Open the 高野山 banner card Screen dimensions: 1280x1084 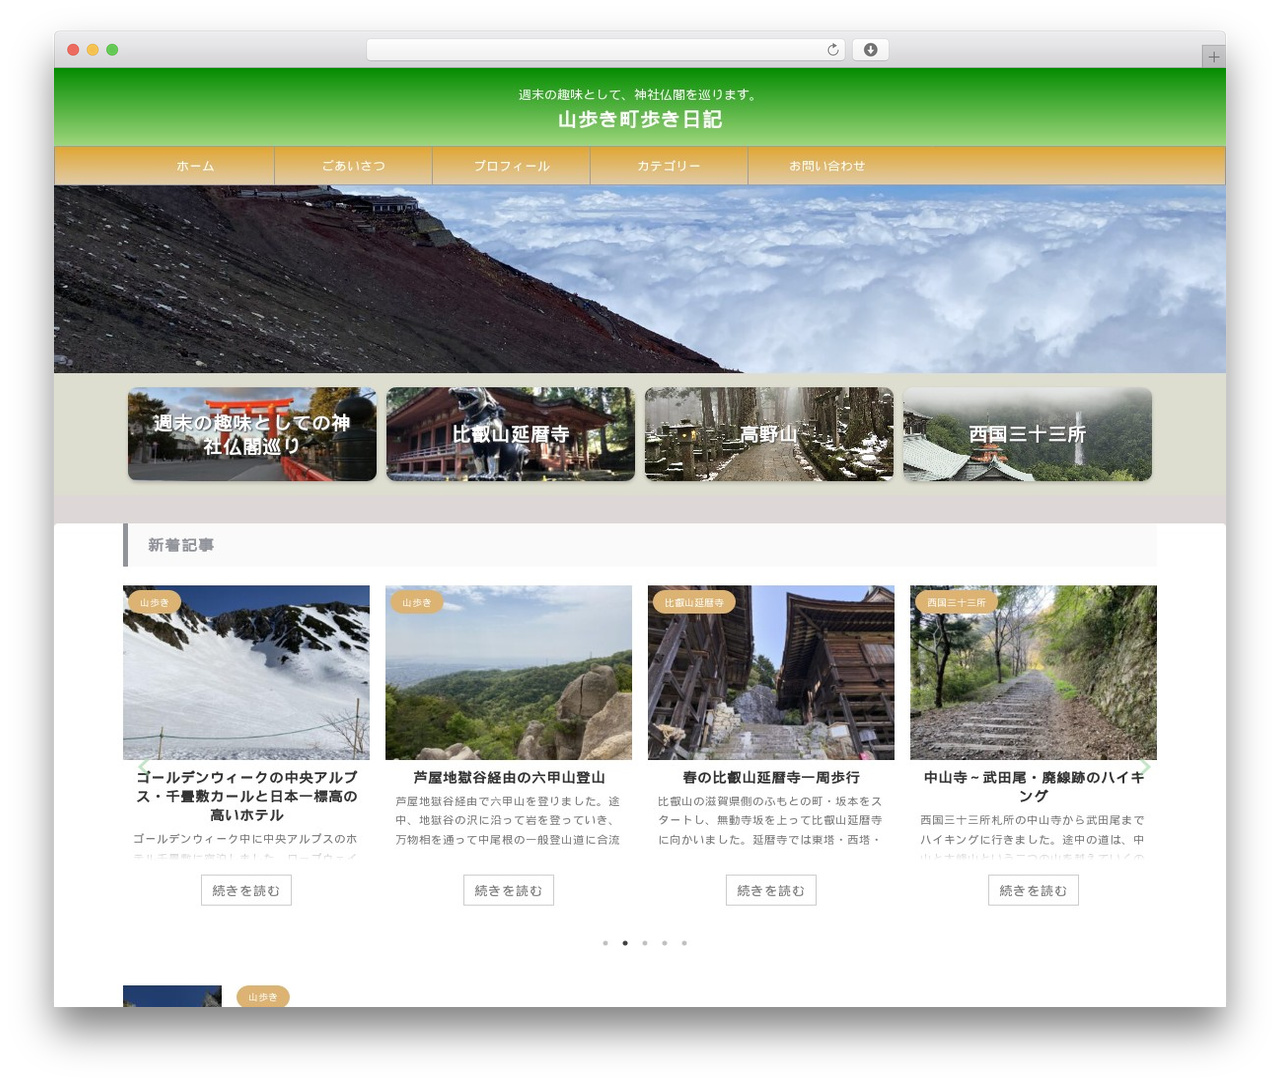[769, 434]
